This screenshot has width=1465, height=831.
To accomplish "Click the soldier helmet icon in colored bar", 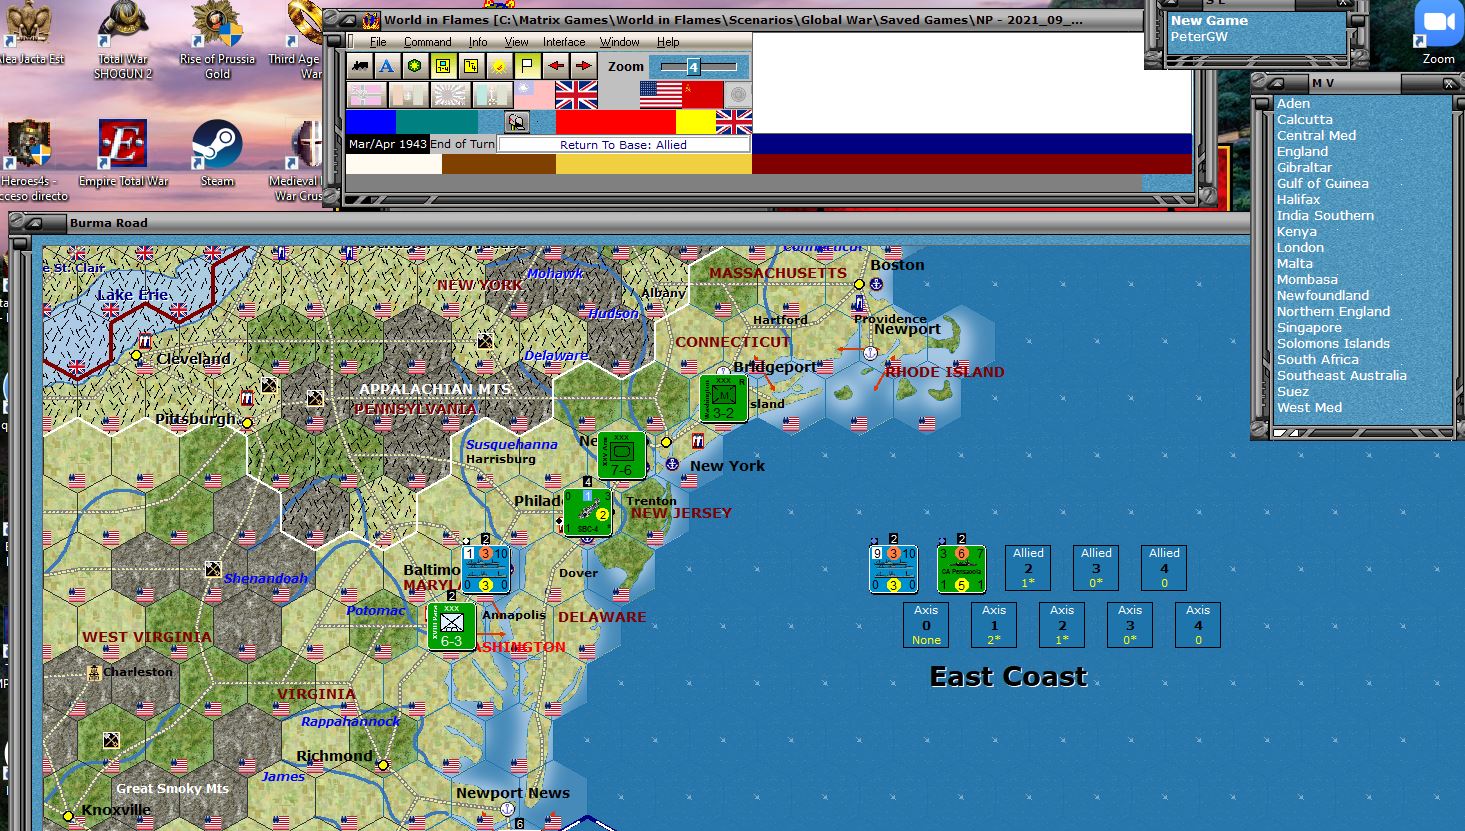I will click(517, 122).
